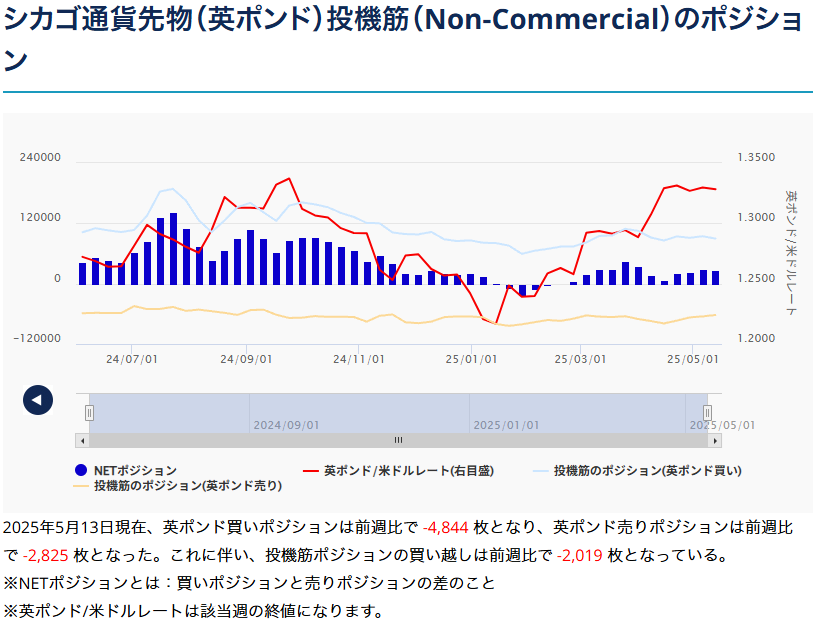Click the right scroll arrow of the navigator scrollbar
Image resolution: width=819 pixels, height=629 pixels.
(x=713, y=440)
